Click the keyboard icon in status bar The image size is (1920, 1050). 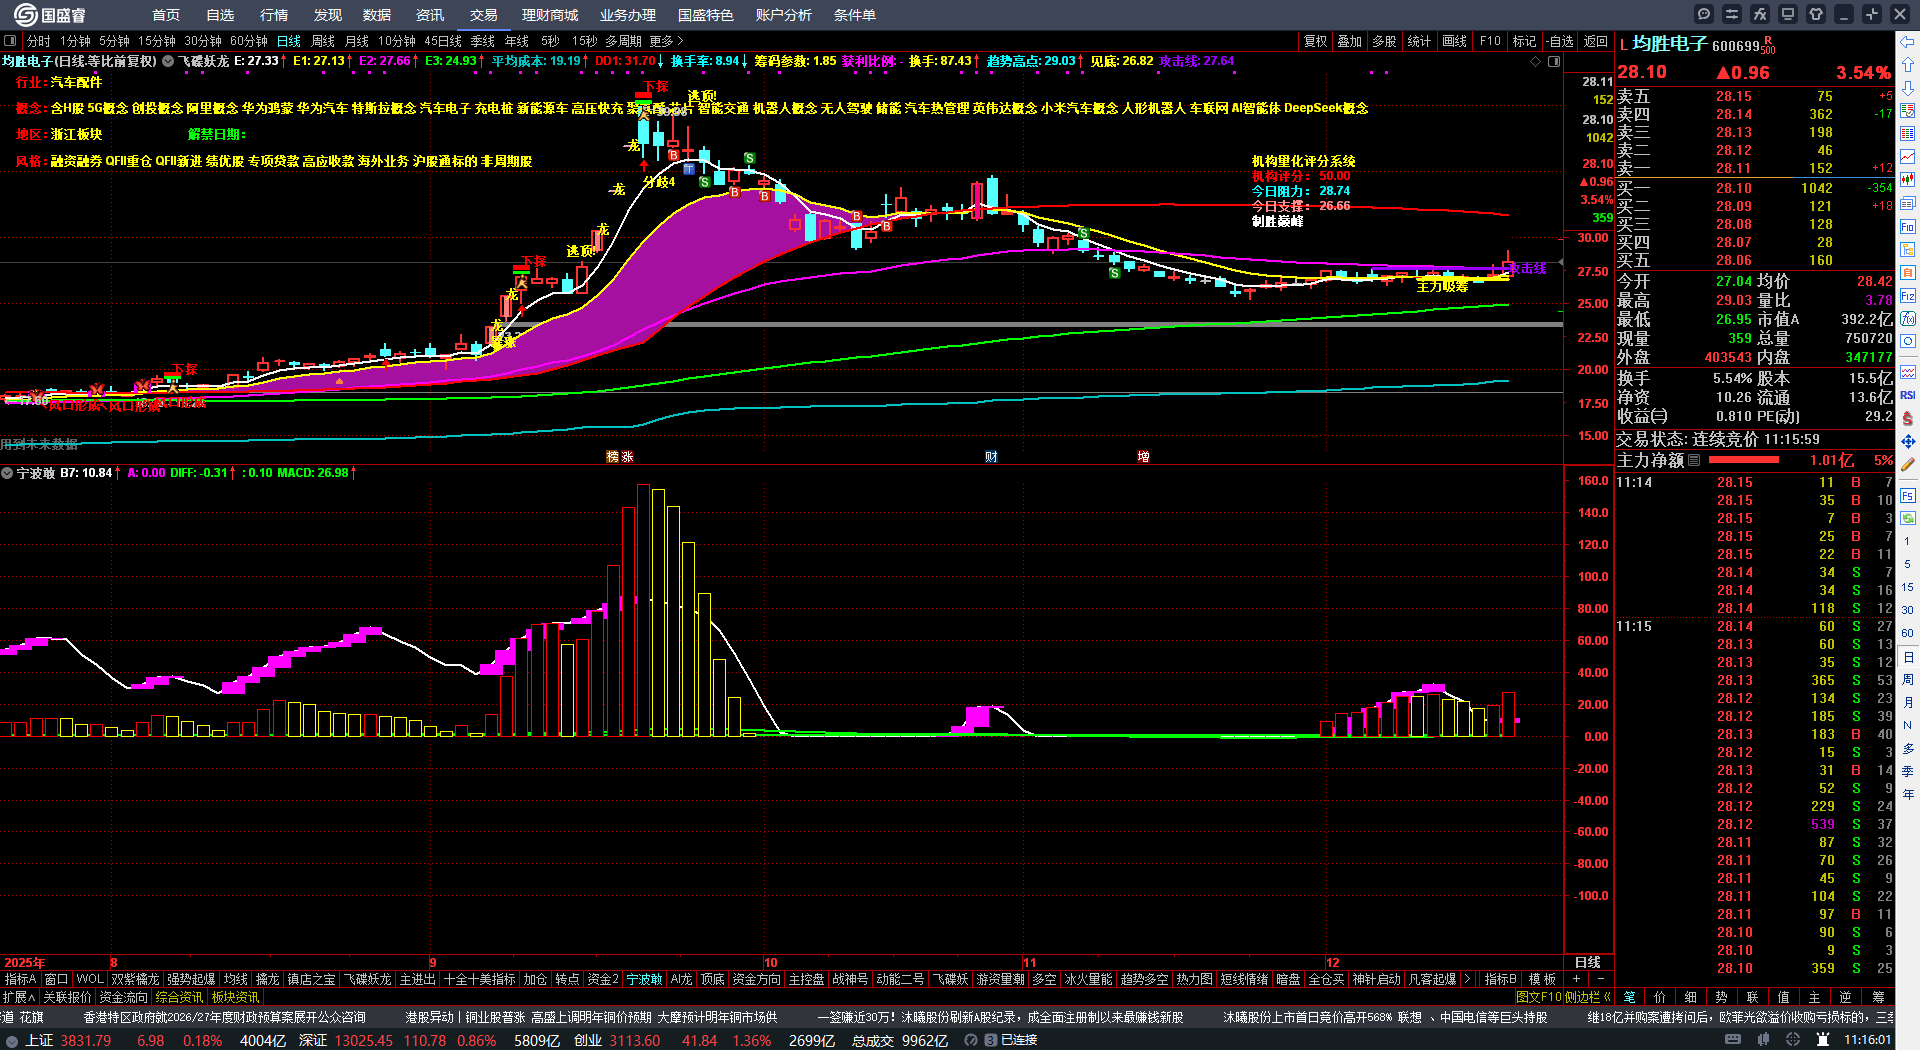click(1733, 1040)
